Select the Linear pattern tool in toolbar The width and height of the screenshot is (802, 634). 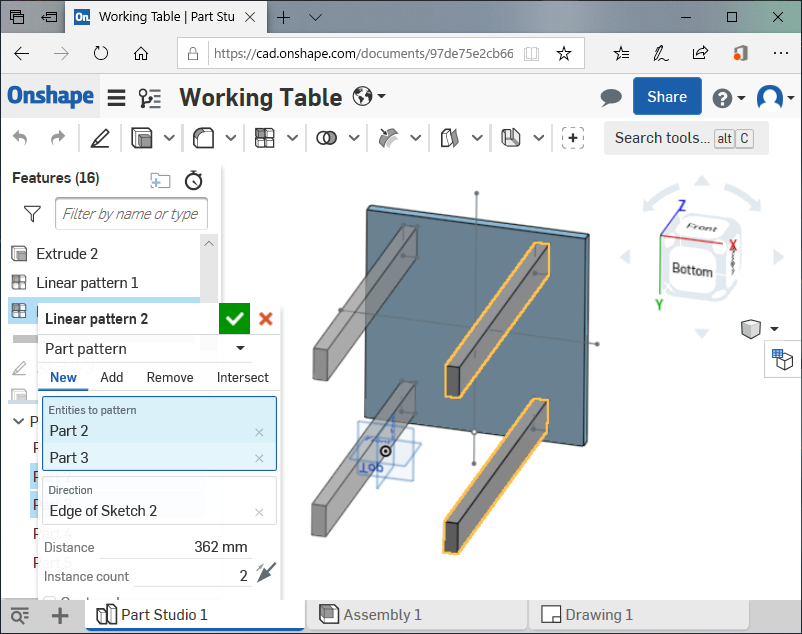point(264,138)
